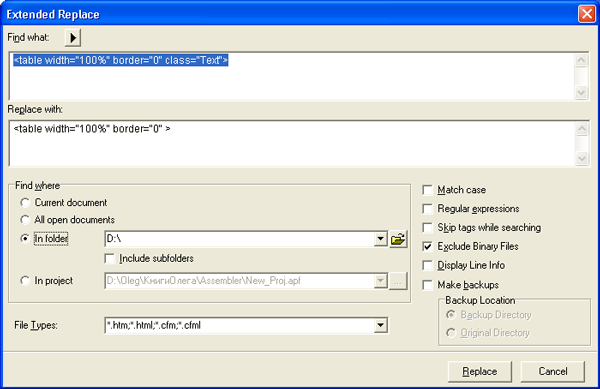Image resolution: width=600 pixels, height=389 pixels.
Task: Open the File Types dropdown arrow
Action: (380, 326)
